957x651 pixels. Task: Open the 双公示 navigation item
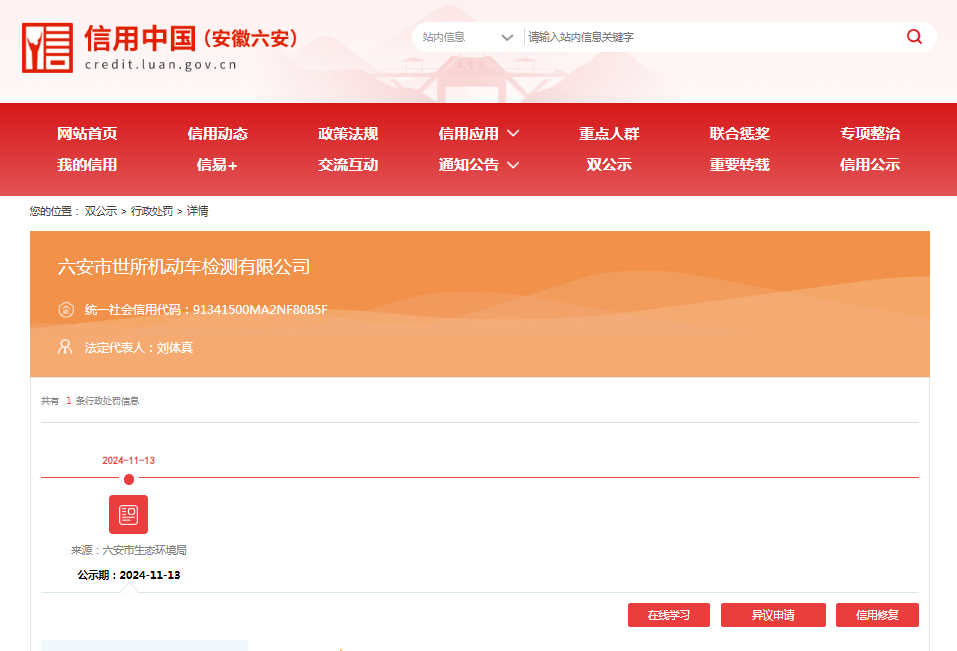click(x=609, y=165)
